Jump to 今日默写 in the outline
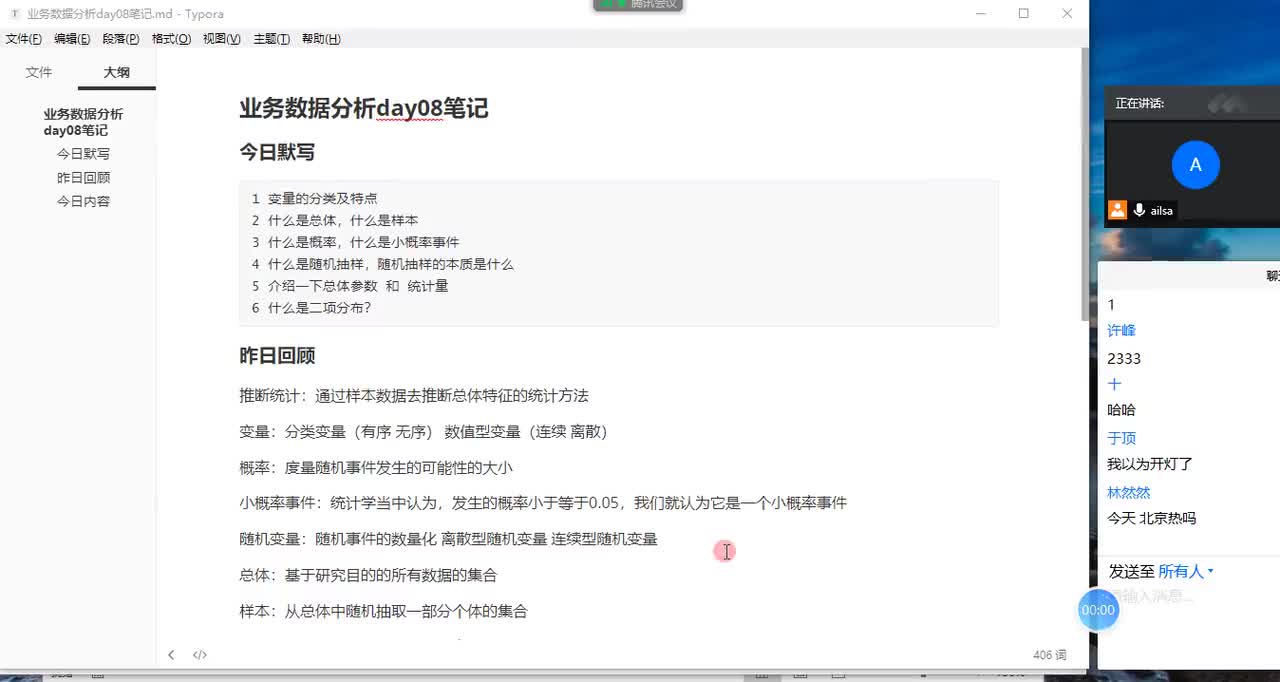Viewport: 1280px width, 682px height. (x=83, y=154)
